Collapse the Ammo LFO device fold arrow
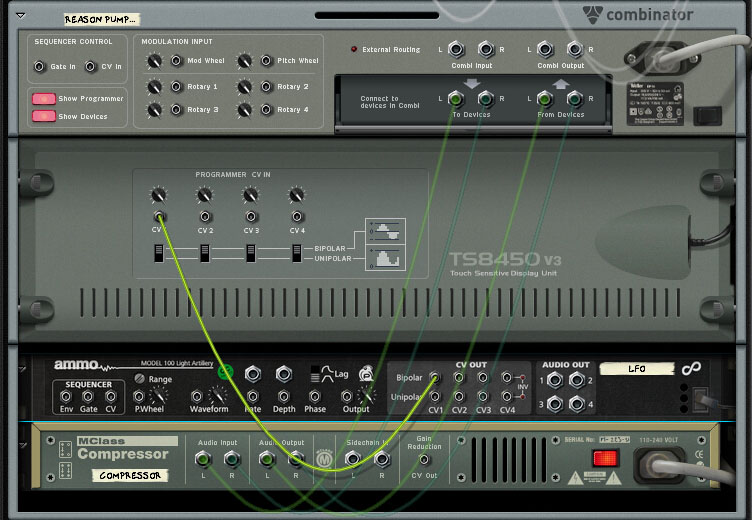 pos(23,369)
